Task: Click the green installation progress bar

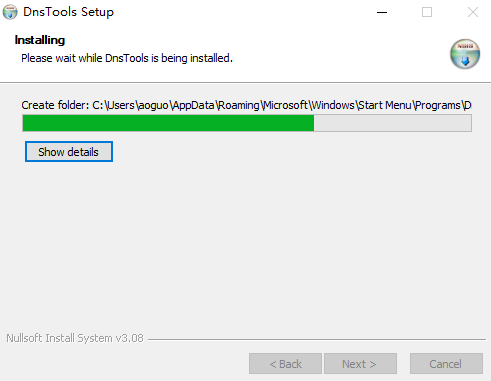Action: coord(168,123)
